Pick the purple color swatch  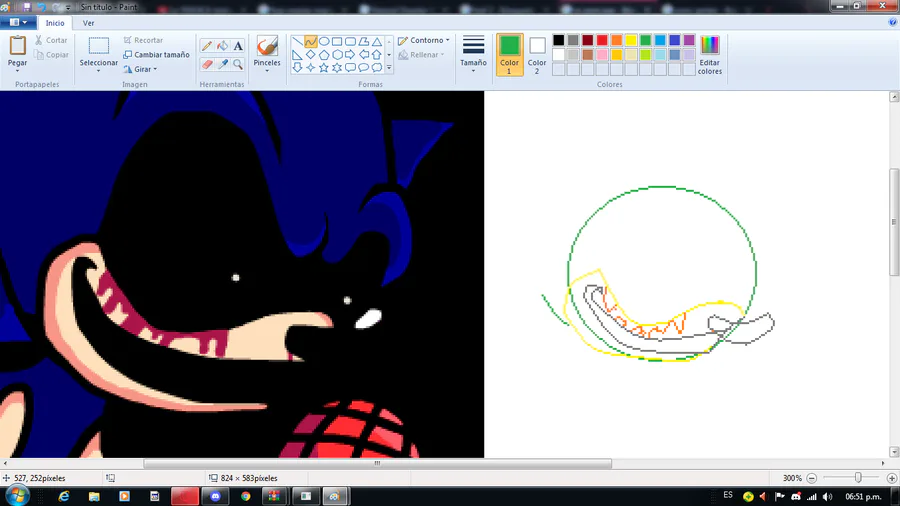pyautogui.click(x=689, y=40)
